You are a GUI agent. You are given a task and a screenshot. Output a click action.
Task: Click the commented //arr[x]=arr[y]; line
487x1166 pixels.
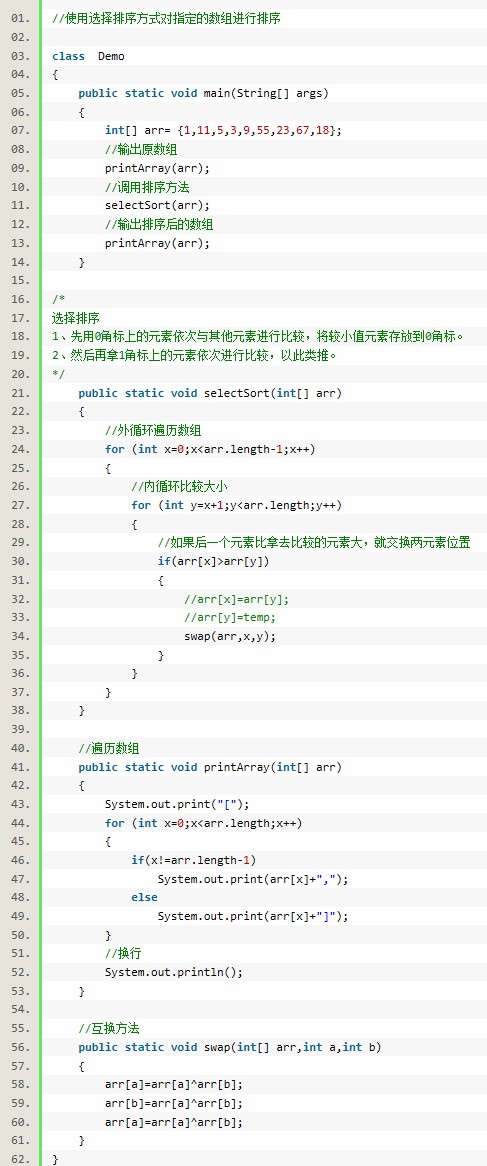point(236,599)
